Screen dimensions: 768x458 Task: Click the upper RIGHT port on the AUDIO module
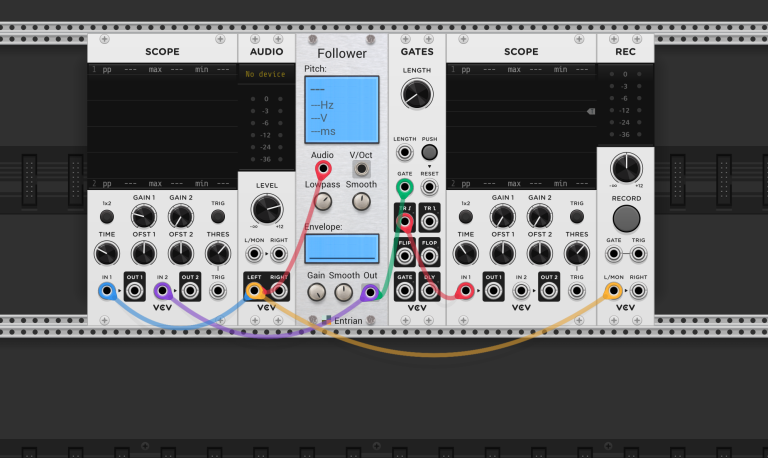279,254
